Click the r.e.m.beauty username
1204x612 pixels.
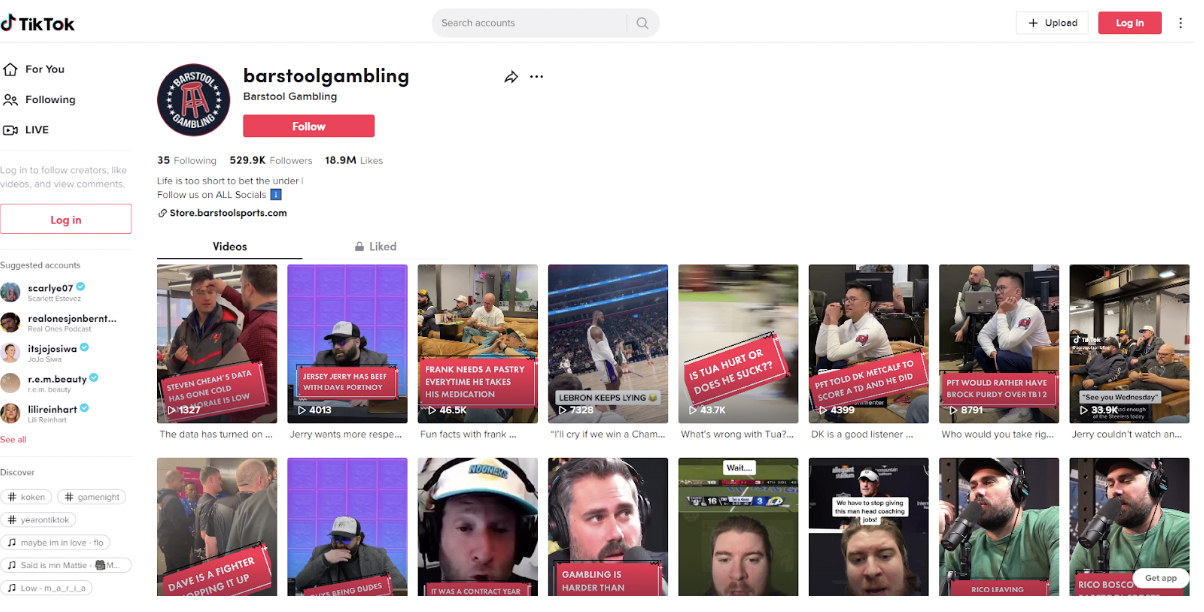[57, 378]
